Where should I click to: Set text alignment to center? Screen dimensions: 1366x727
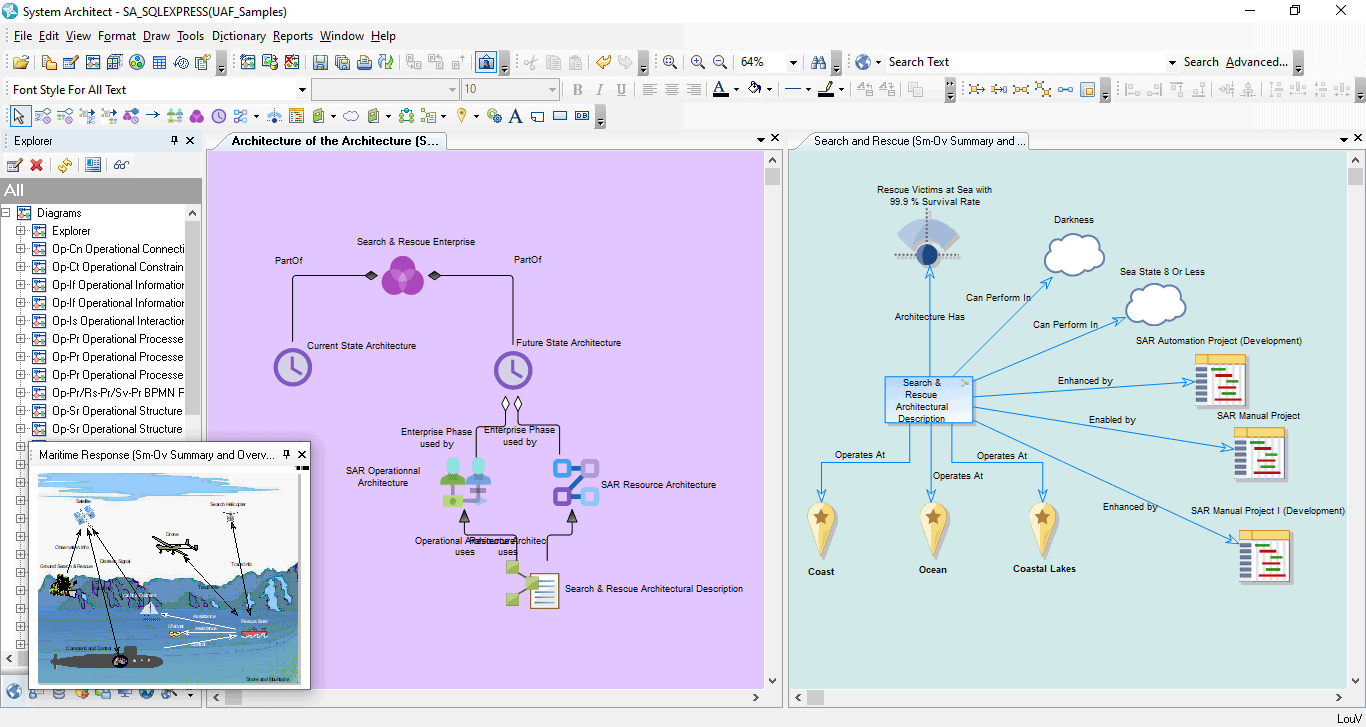672,89
